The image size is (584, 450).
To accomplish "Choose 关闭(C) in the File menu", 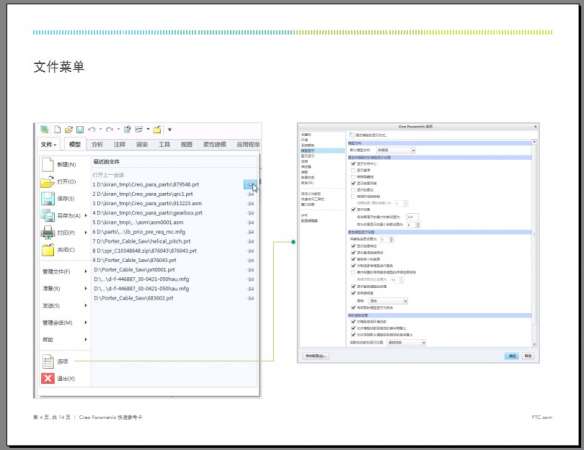I will 58,250.
